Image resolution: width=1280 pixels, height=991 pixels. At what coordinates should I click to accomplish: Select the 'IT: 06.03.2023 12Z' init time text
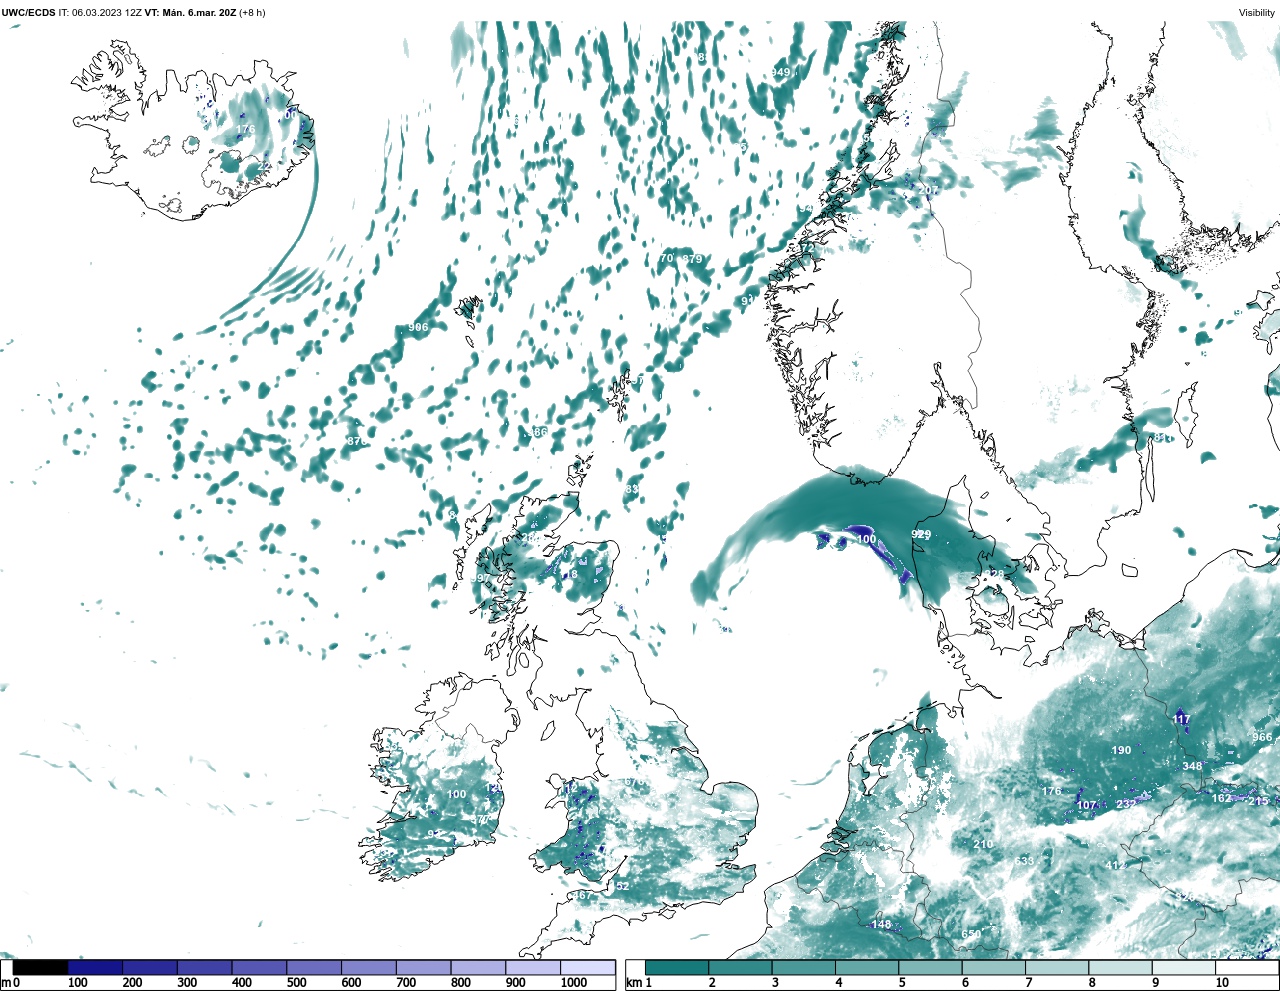pyautogui.click(x=100, y=13)
